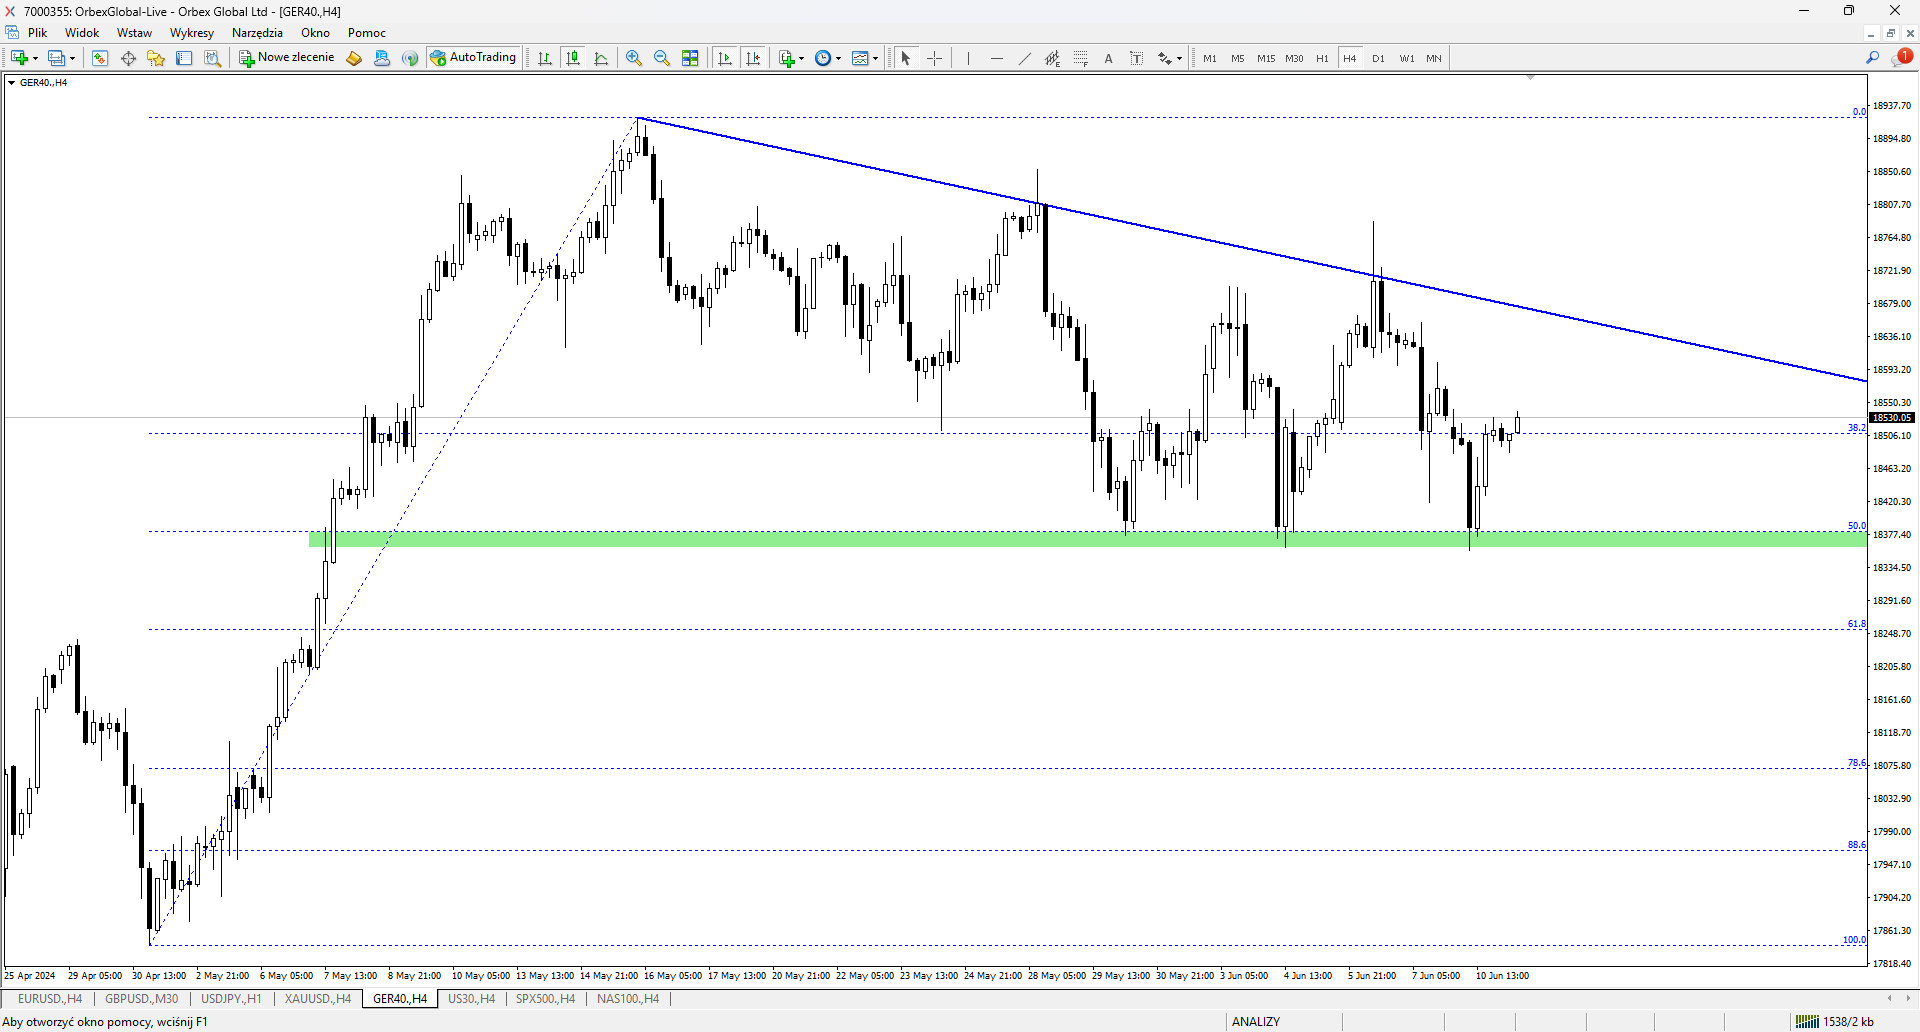Click the Nowe zlecenie button
The width and height of the screenshot is (1920, 1032).
(286, 58)
